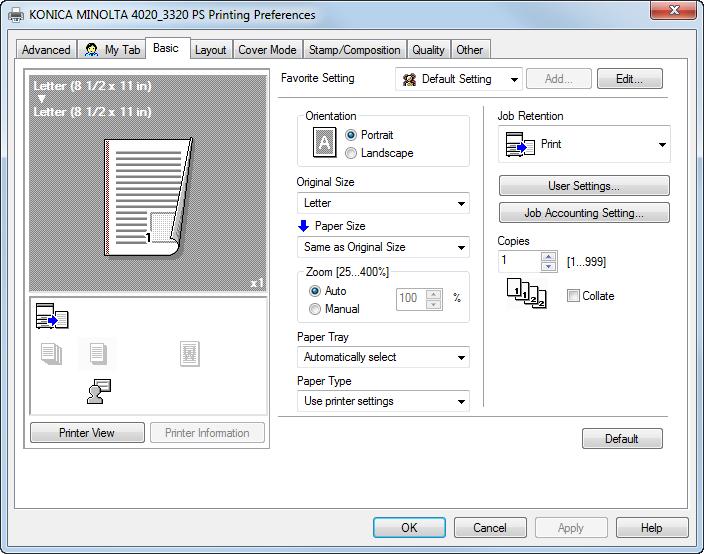Confirm with the OK button
Viewport: 704px width, 554px height.
point(409,528)
